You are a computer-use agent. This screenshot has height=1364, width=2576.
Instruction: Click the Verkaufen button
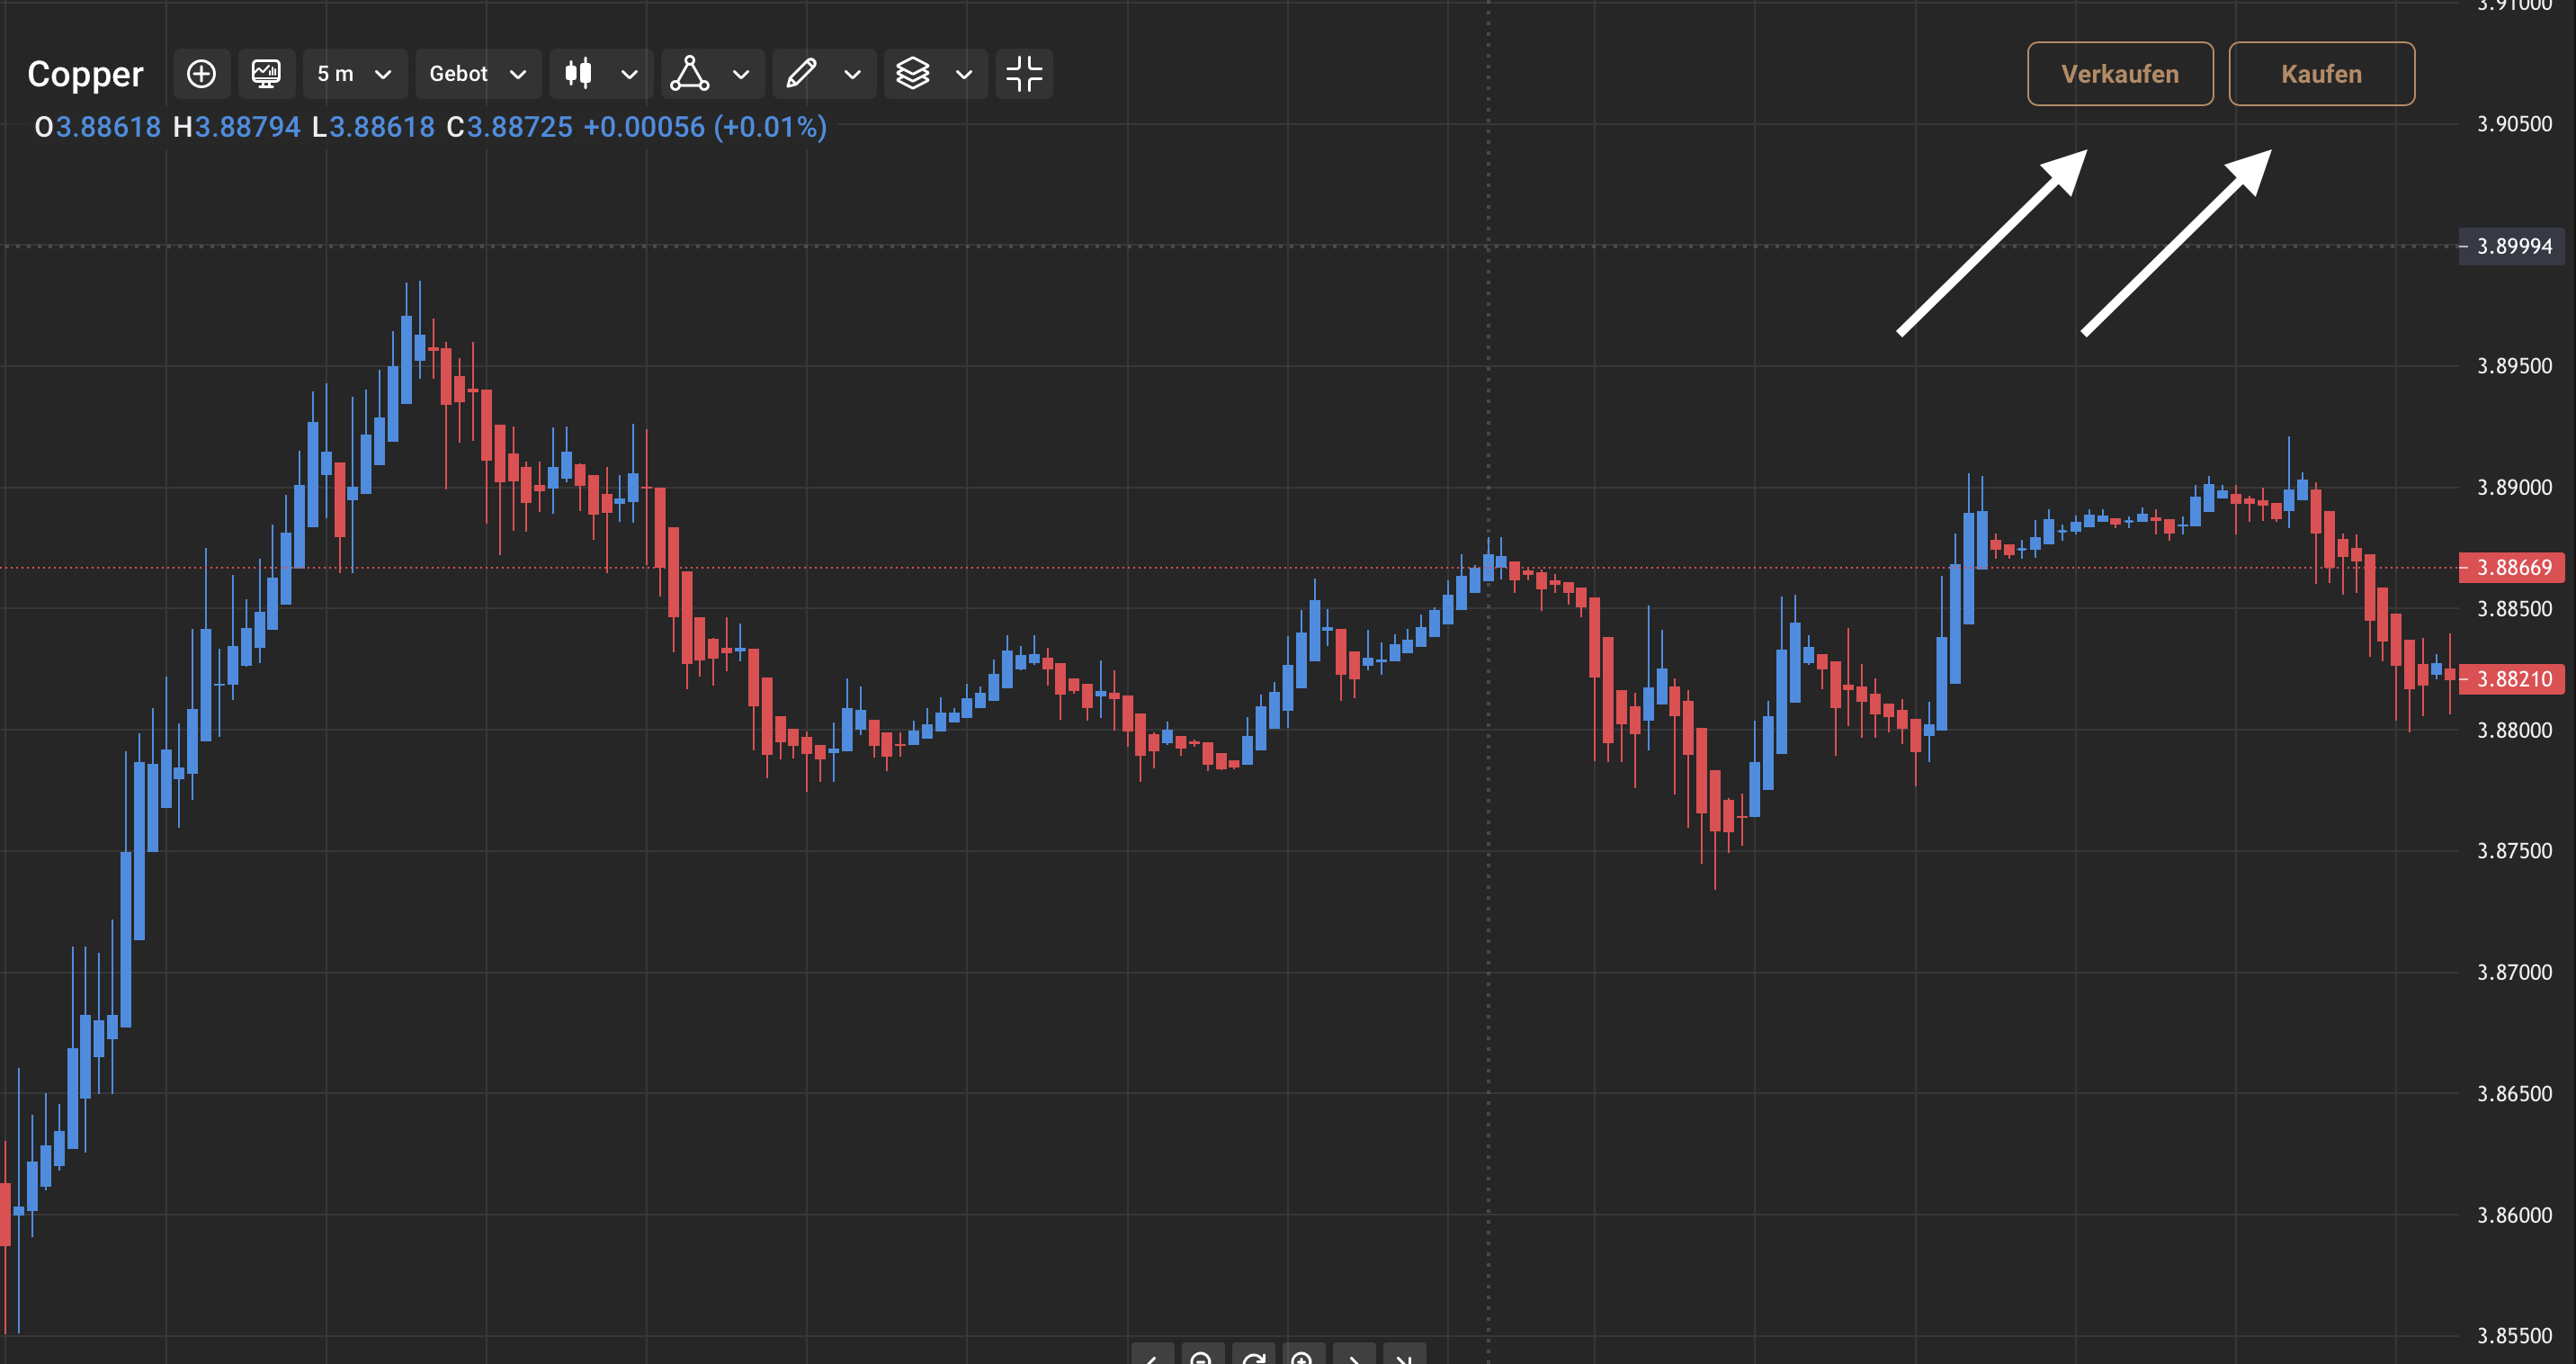pyautogui.click(x=2120, y=74)
